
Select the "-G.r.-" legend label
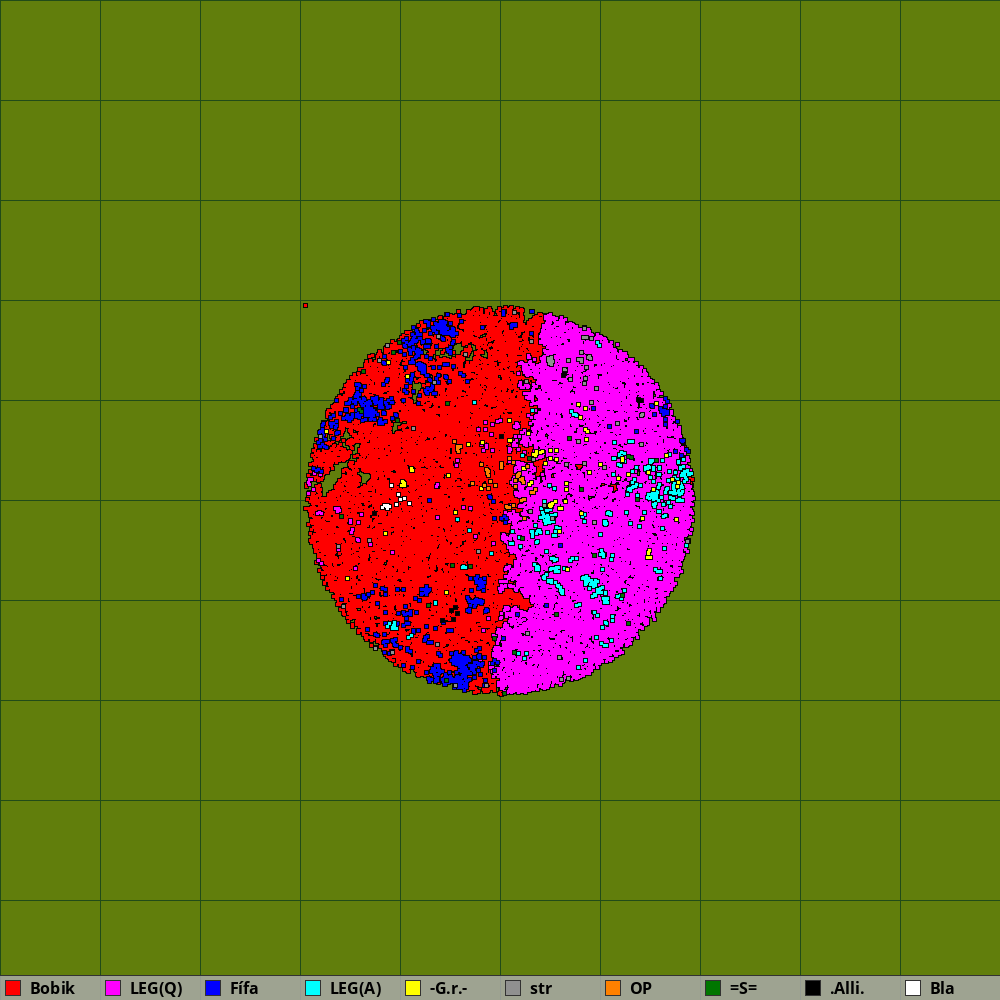pyautogui.click(x=448, y=988)
